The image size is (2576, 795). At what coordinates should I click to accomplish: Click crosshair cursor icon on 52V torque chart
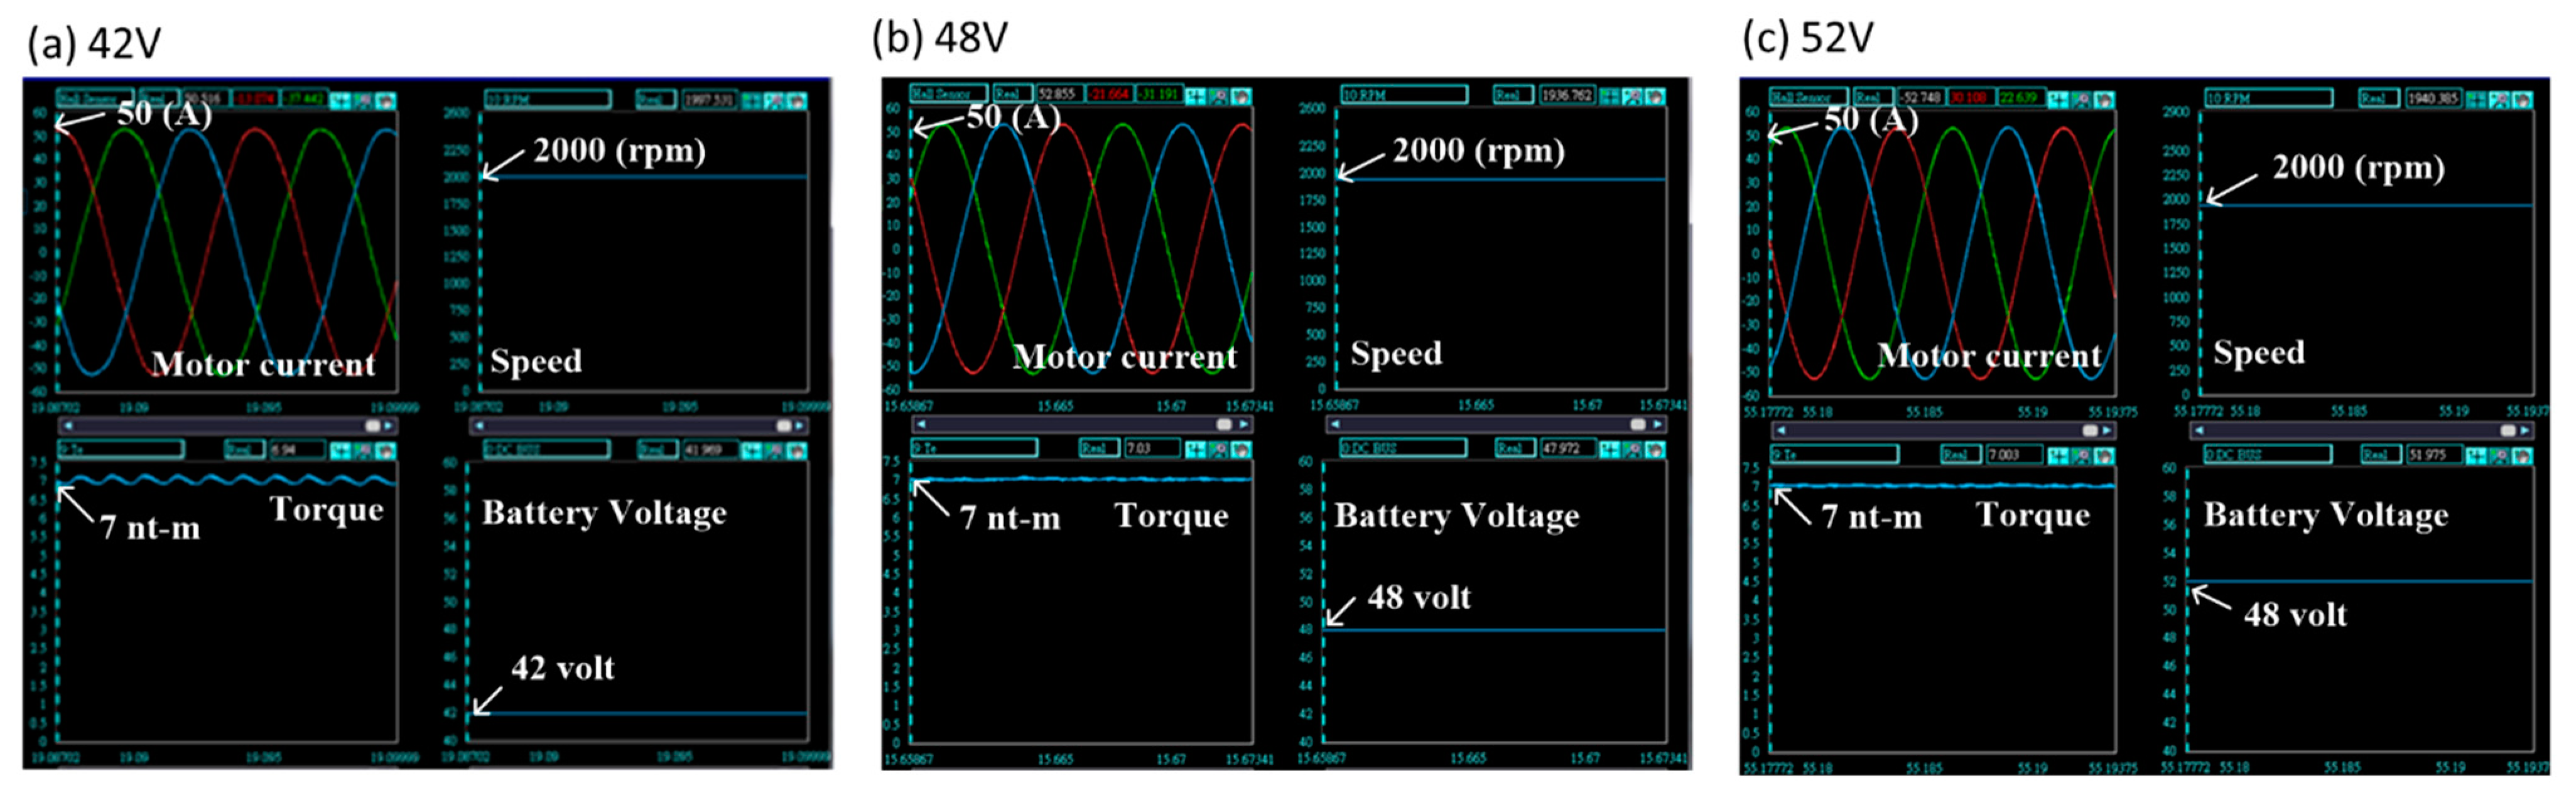coord(2058,455)
